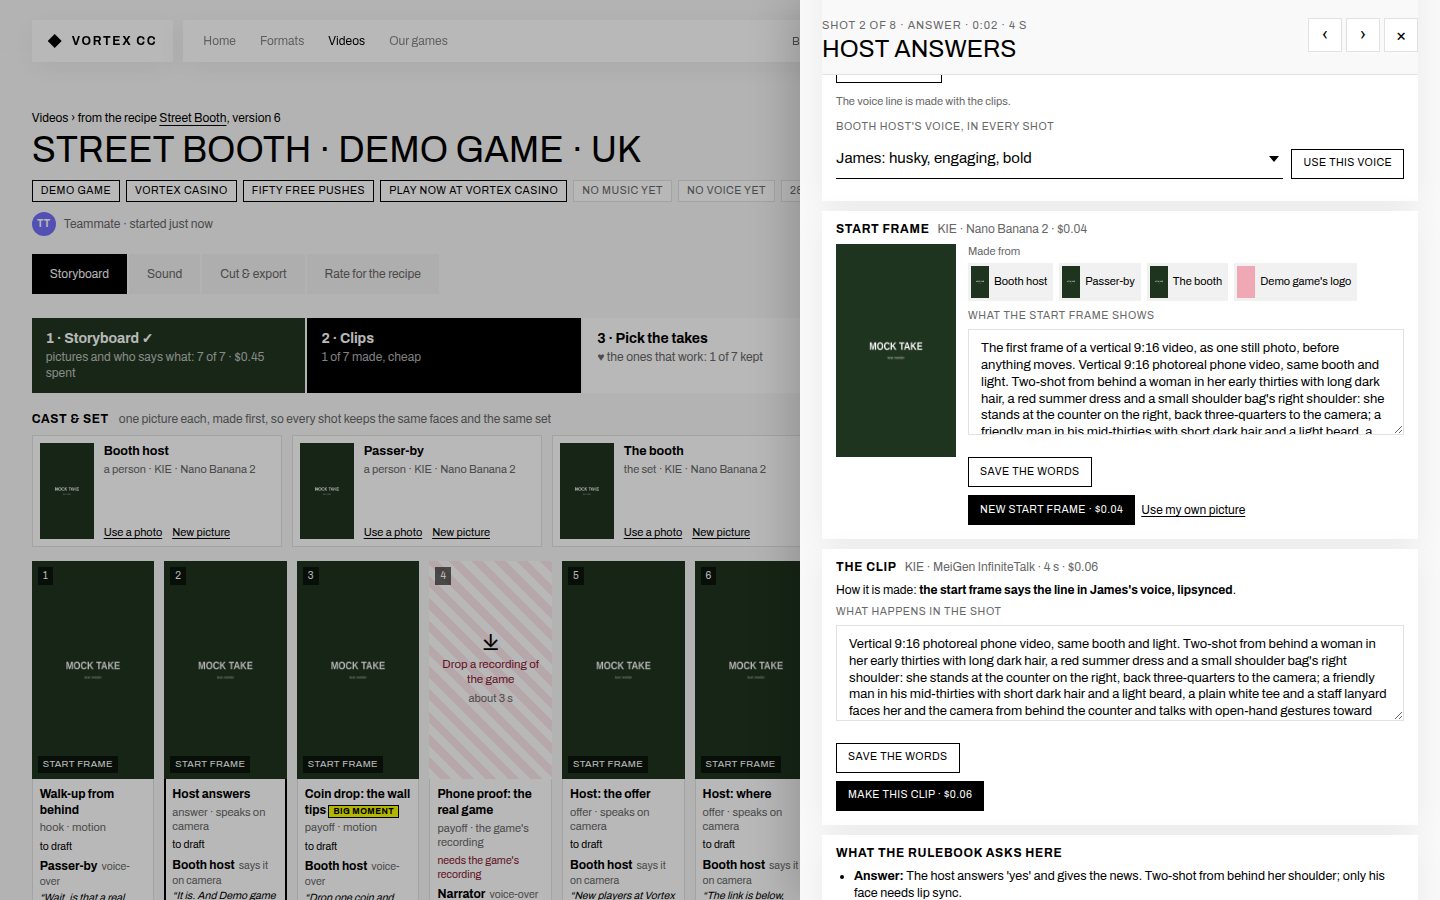The width and height of the screenshot is (1440, 900).
Task: Open the Street Booth recipe link
Action: 193,118
